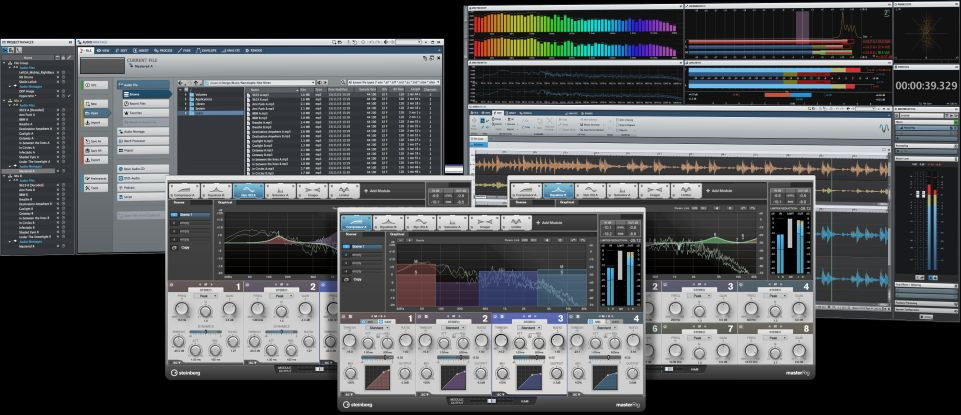Select Limiter in the right MasterRig window
Image resolution: width=961 pixels, height=415 pixels.
[686, 191]
